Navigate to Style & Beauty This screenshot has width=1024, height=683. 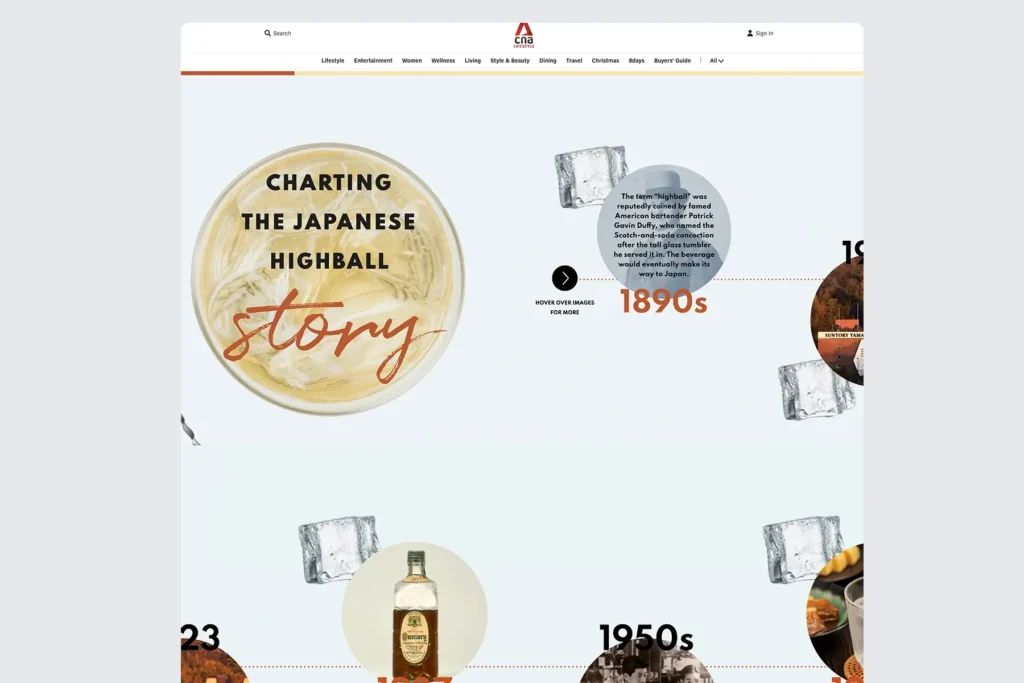coord(510,61)
